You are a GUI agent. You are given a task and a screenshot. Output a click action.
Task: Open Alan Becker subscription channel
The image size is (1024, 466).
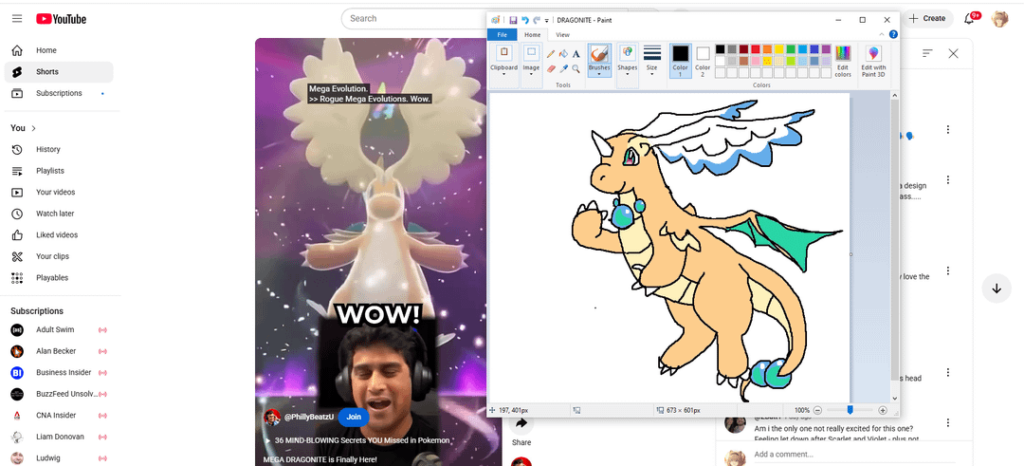click(x=59, y=351)
